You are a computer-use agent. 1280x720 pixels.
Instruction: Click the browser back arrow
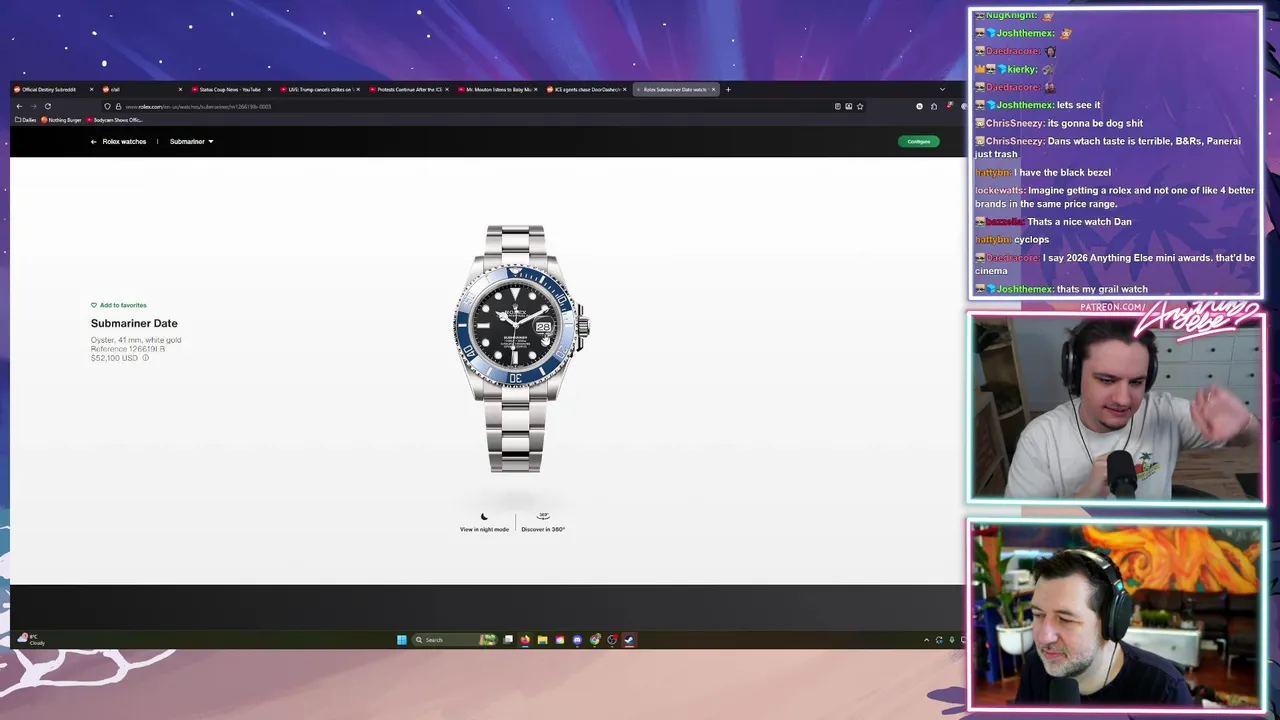click(x=19, y=106)
